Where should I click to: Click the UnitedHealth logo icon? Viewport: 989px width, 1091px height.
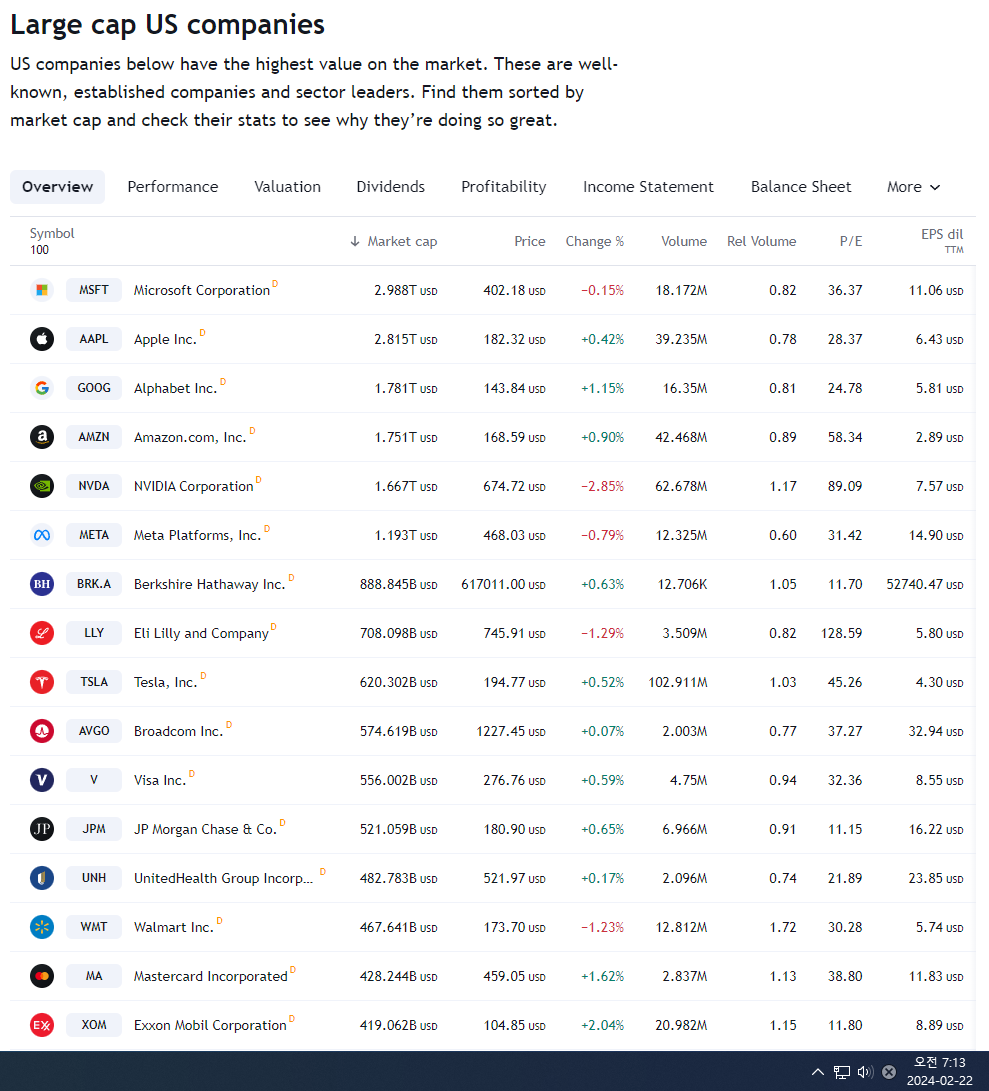pos(42,878)
